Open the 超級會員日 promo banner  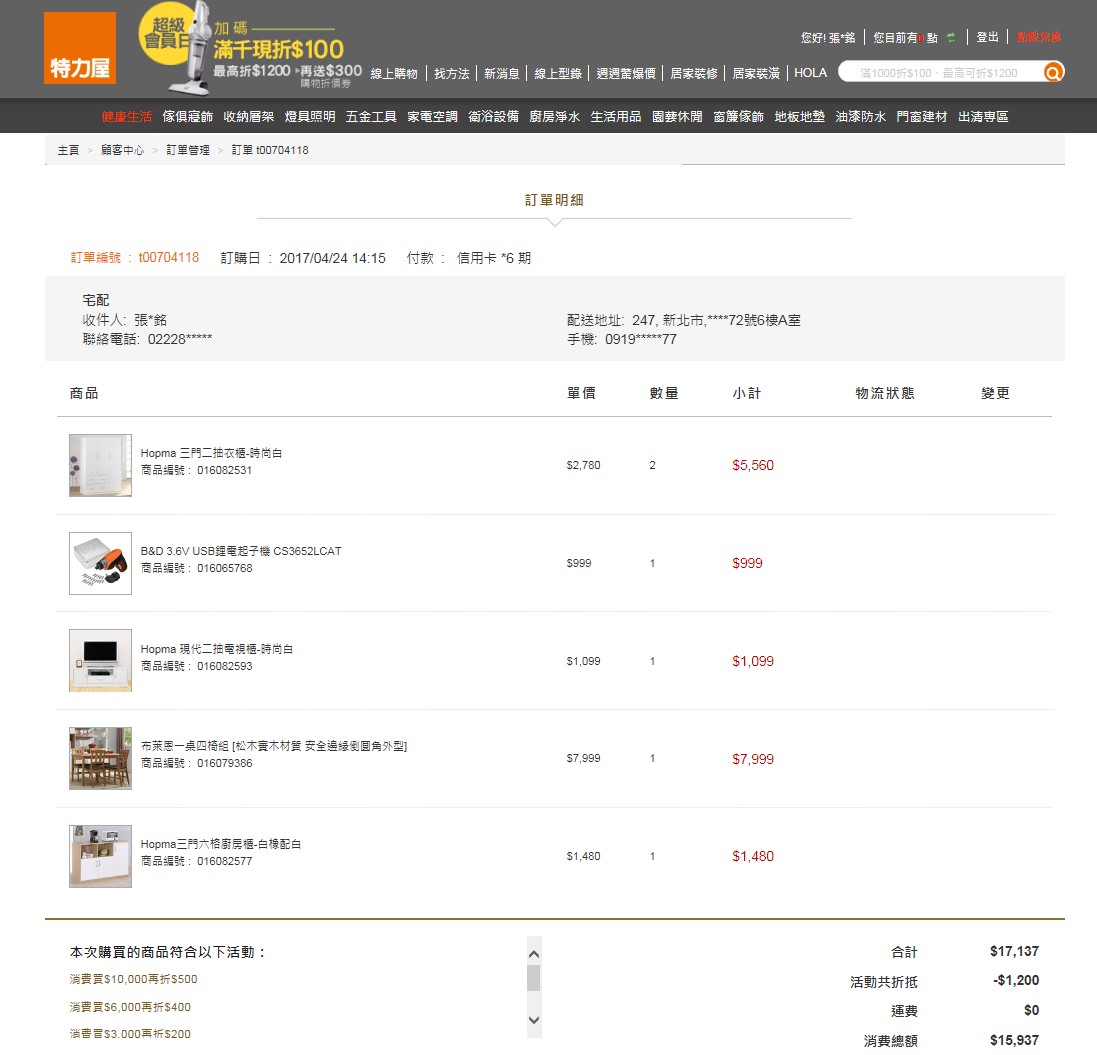250,48
